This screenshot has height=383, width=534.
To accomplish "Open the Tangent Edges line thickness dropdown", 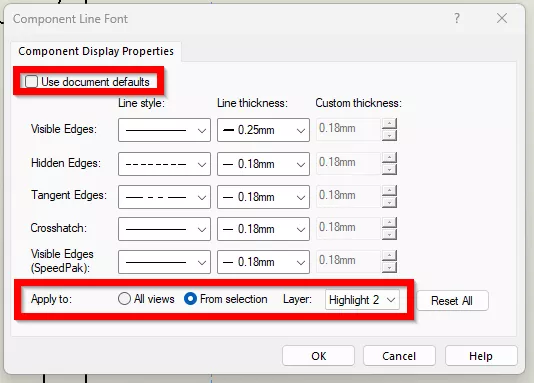I will [263, 197].
